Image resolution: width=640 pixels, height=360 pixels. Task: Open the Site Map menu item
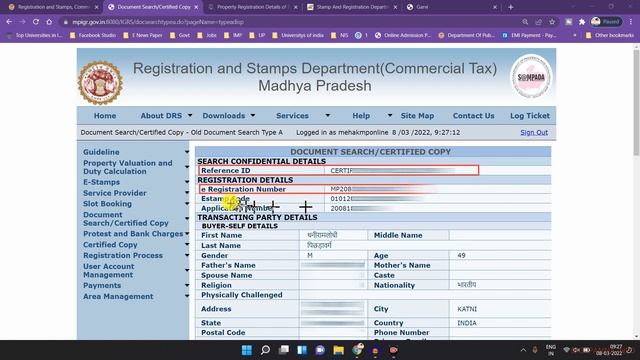pos(417,116)
